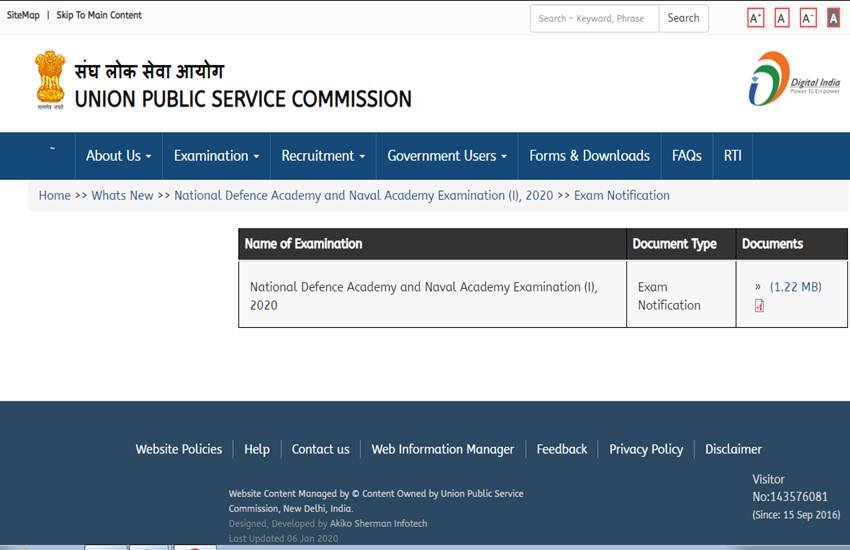This screenshot has width=850, height=550.
Task: Click the normal font size A icon
Action: 782,18
